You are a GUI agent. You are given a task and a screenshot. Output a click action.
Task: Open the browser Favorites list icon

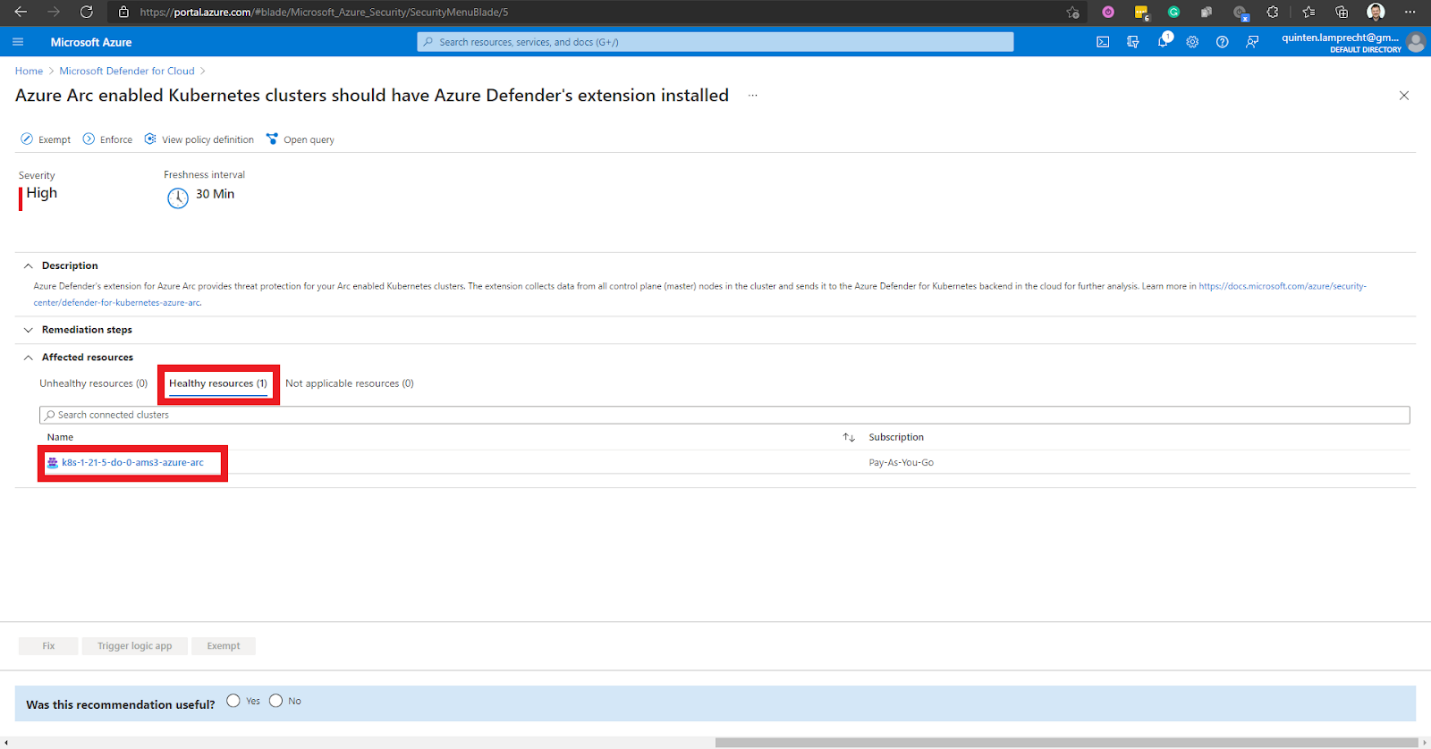[x=1308, y=12]
